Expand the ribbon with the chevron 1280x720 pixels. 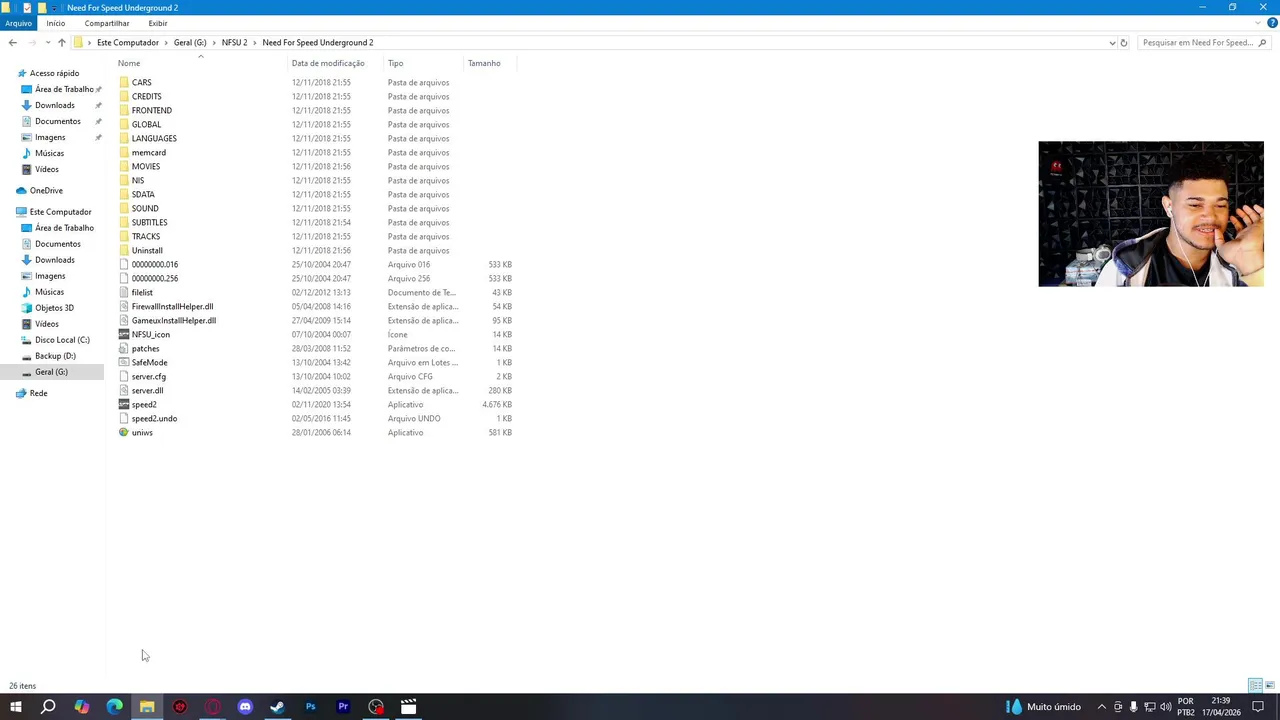1259,23
